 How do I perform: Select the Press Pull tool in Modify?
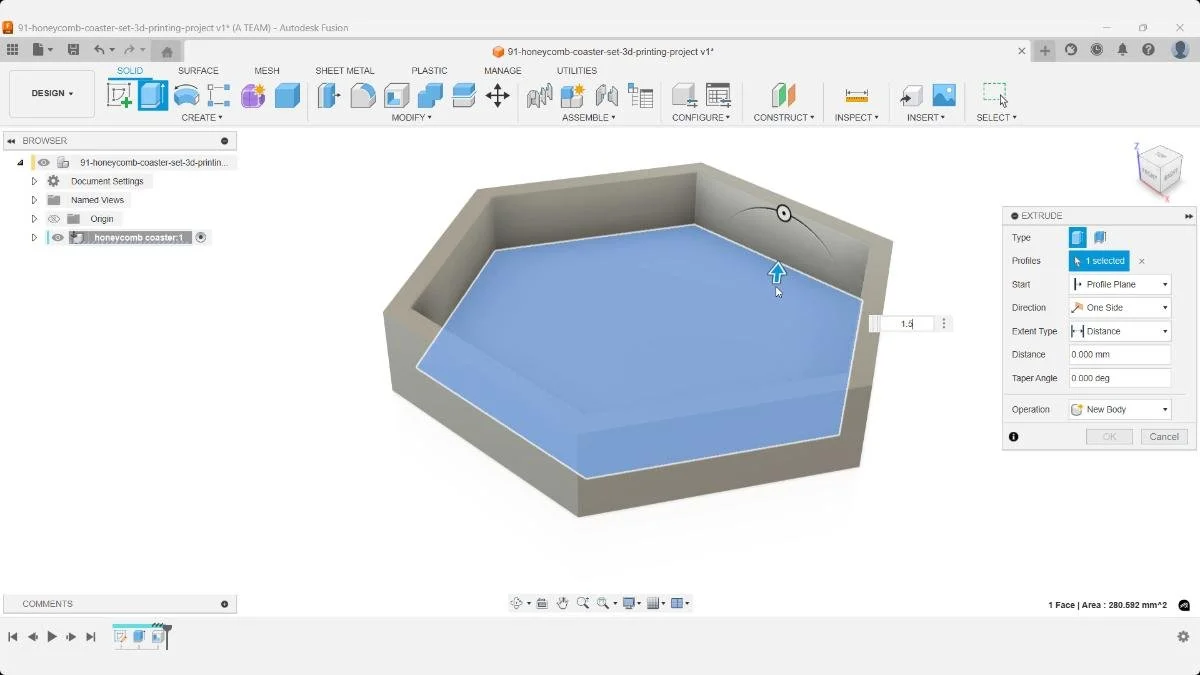click(327, 94)
